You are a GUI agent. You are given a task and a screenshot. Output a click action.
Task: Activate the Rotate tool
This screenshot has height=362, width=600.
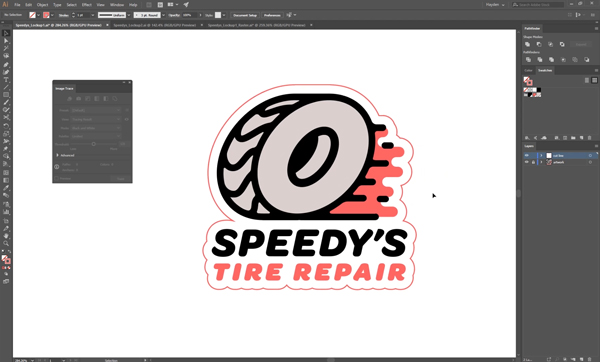6,126
